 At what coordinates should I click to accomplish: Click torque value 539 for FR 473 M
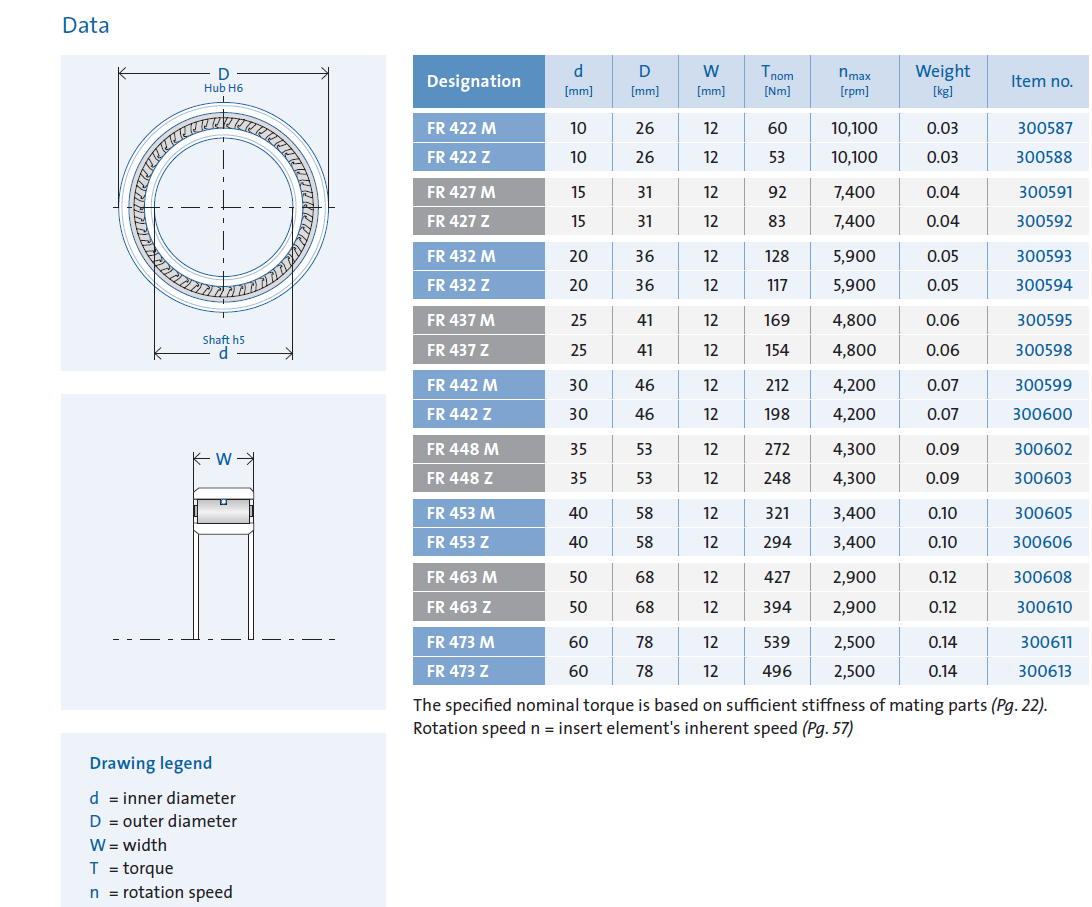pos(777,642)
